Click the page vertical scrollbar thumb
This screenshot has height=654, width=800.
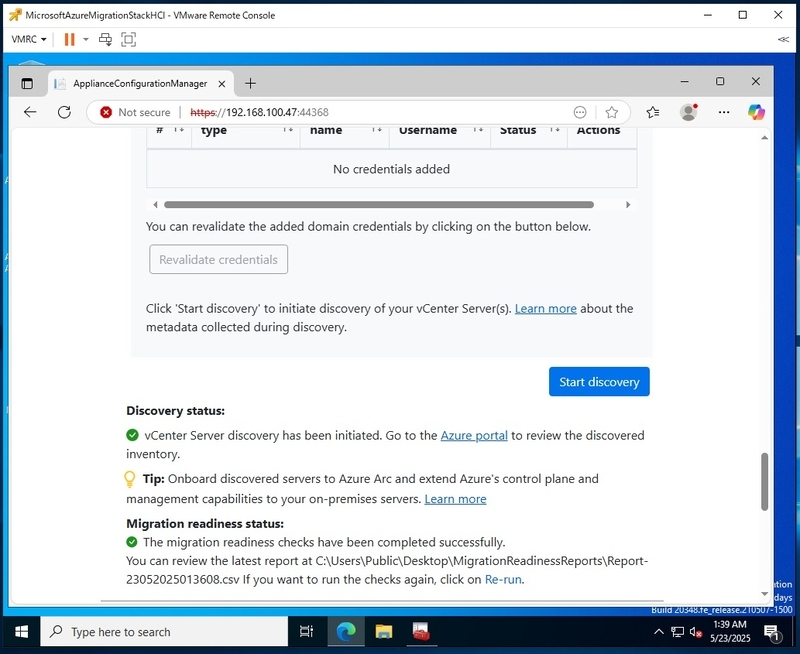tap(764, 481)
